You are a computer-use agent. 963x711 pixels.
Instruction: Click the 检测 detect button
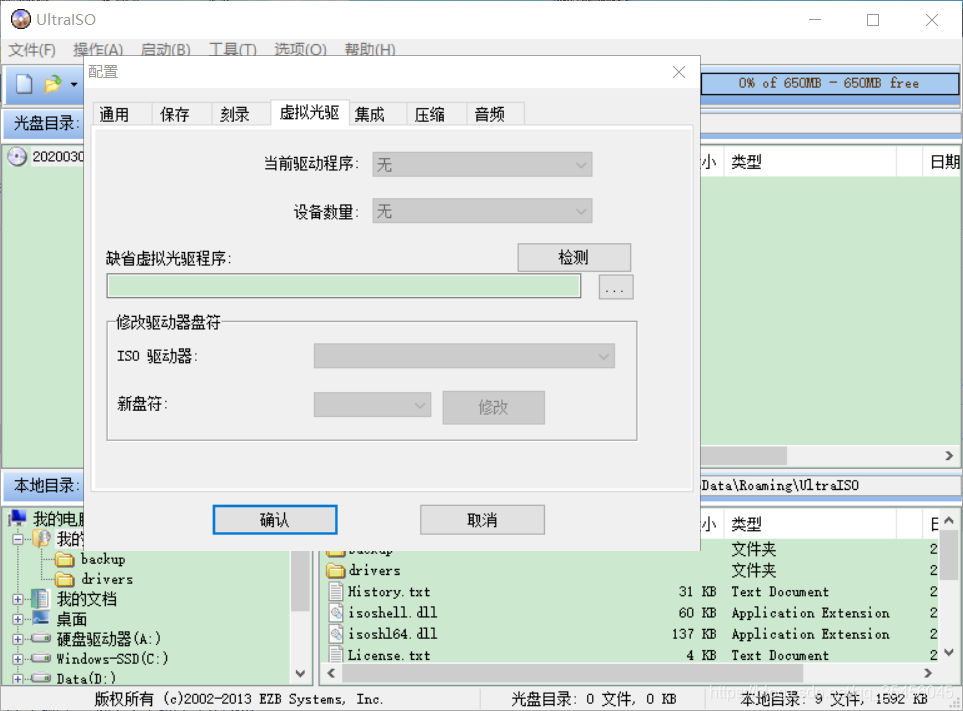point(574,257)
